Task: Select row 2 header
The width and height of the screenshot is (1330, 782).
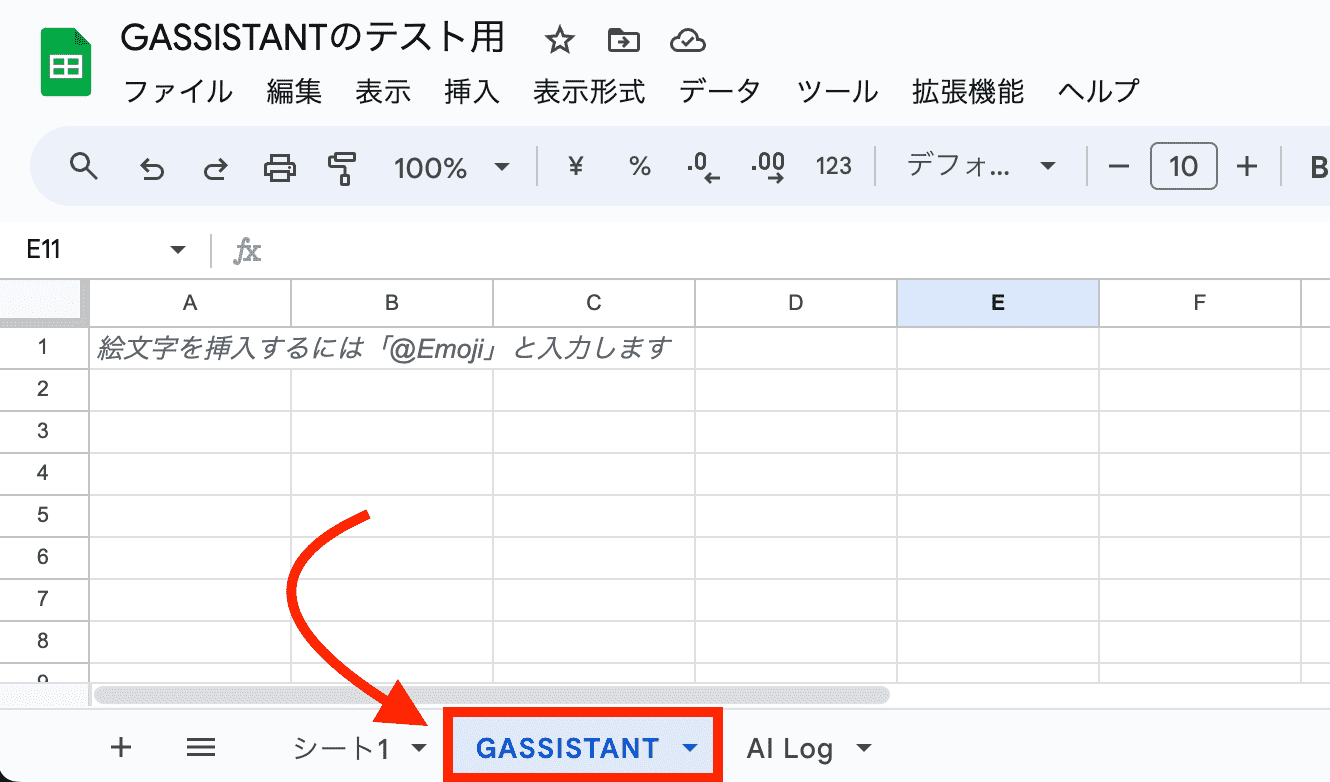Action: click(43, 389)
